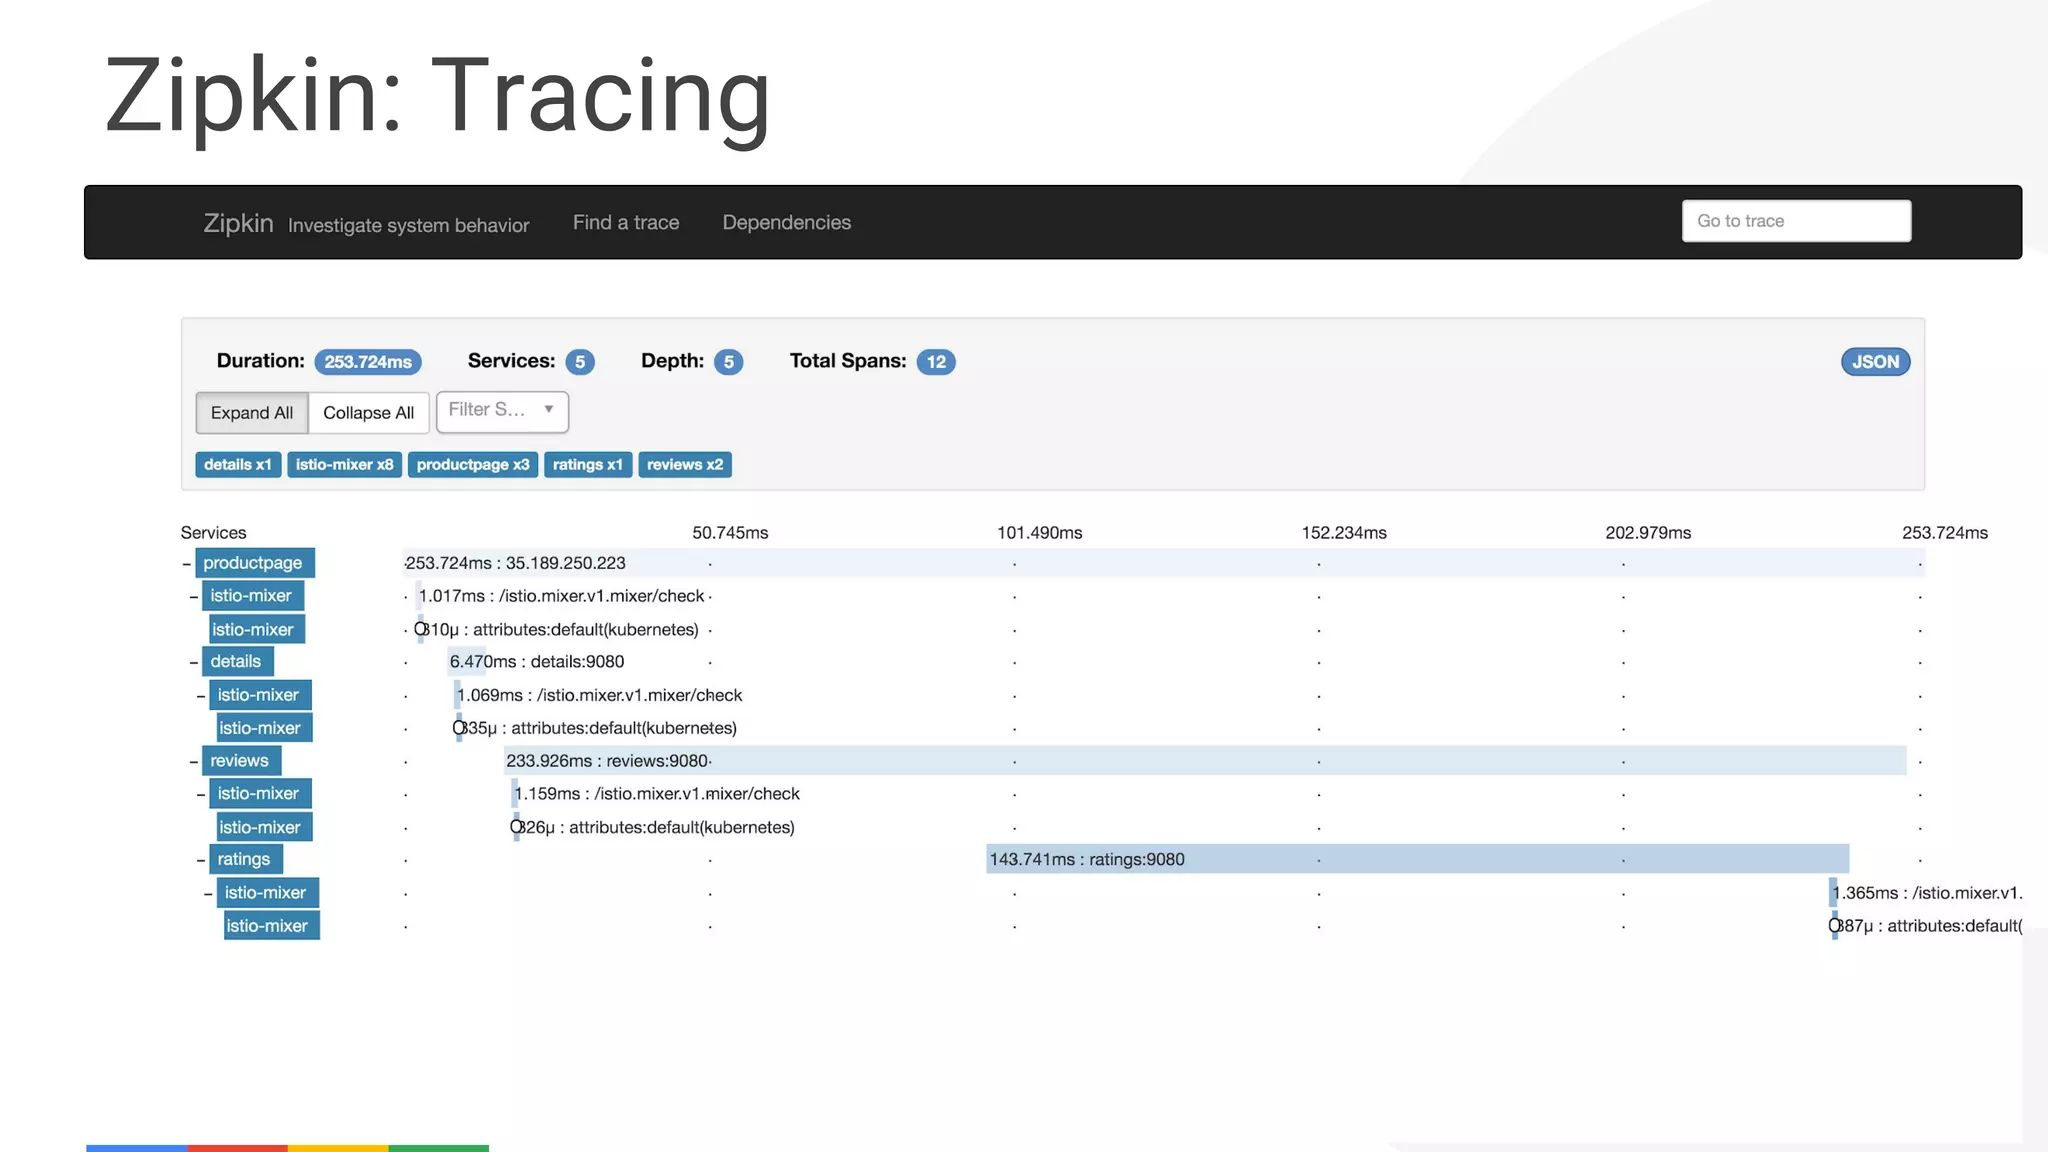Select the productpage service label

(255, 563)
